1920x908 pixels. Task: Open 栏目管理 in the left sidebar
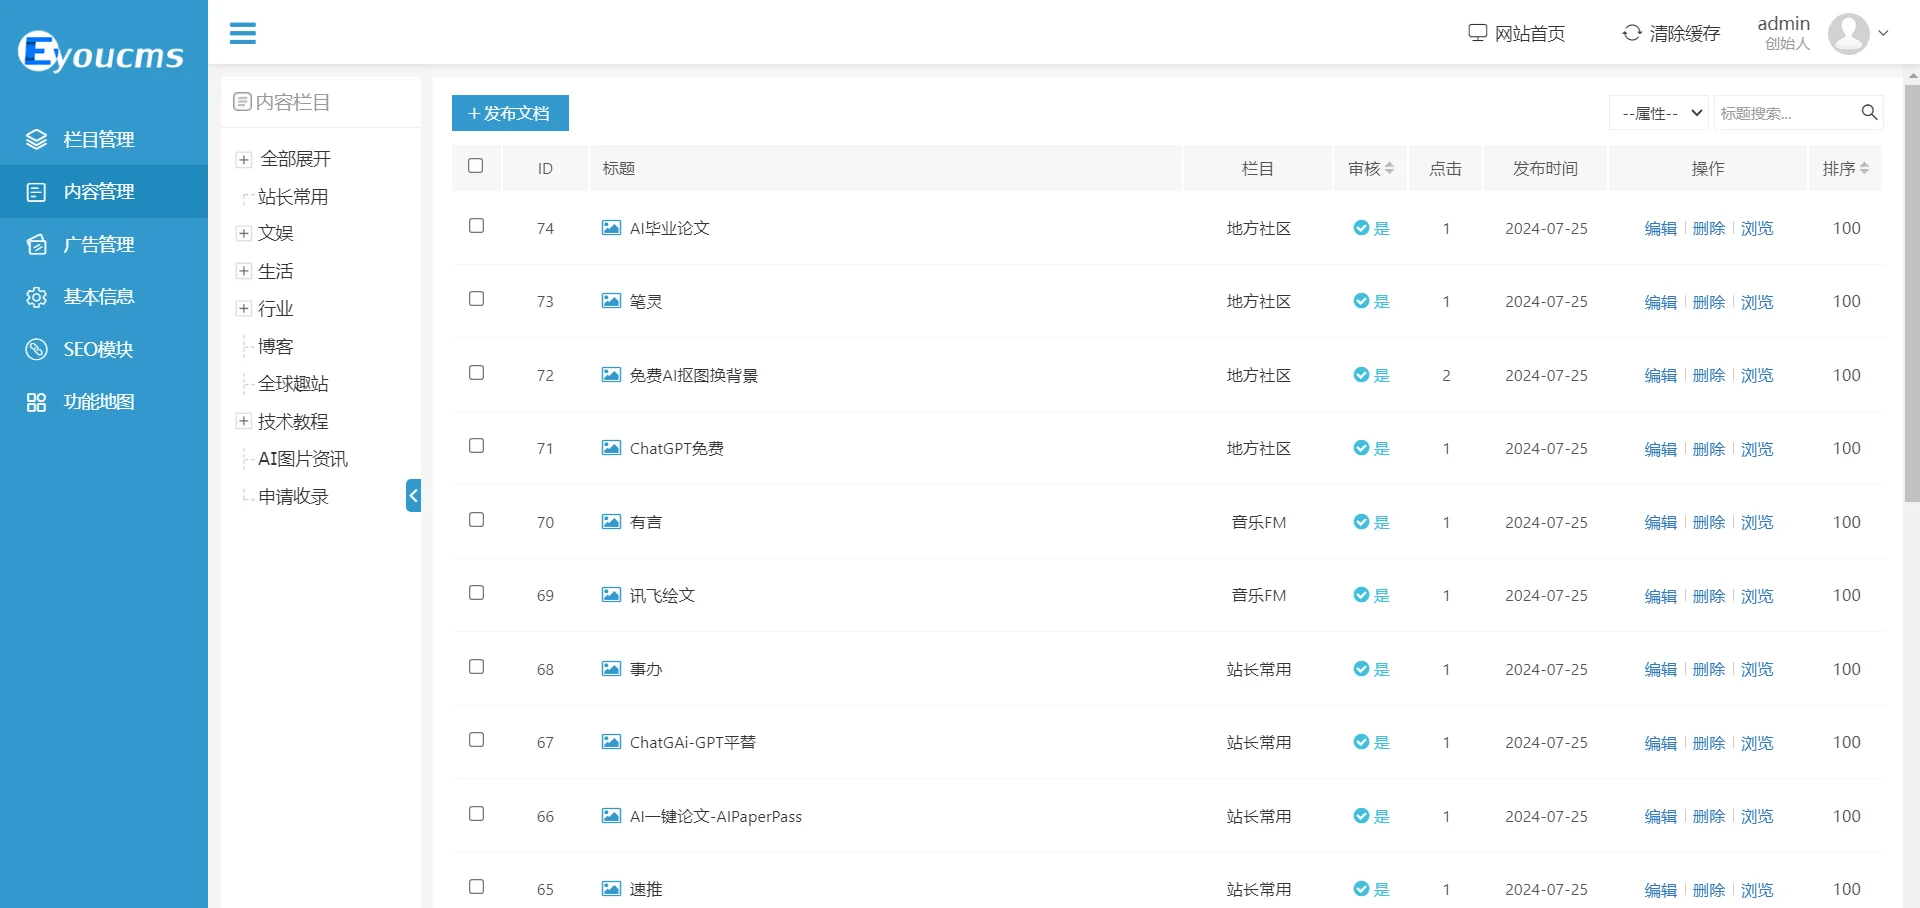point(98,139)
